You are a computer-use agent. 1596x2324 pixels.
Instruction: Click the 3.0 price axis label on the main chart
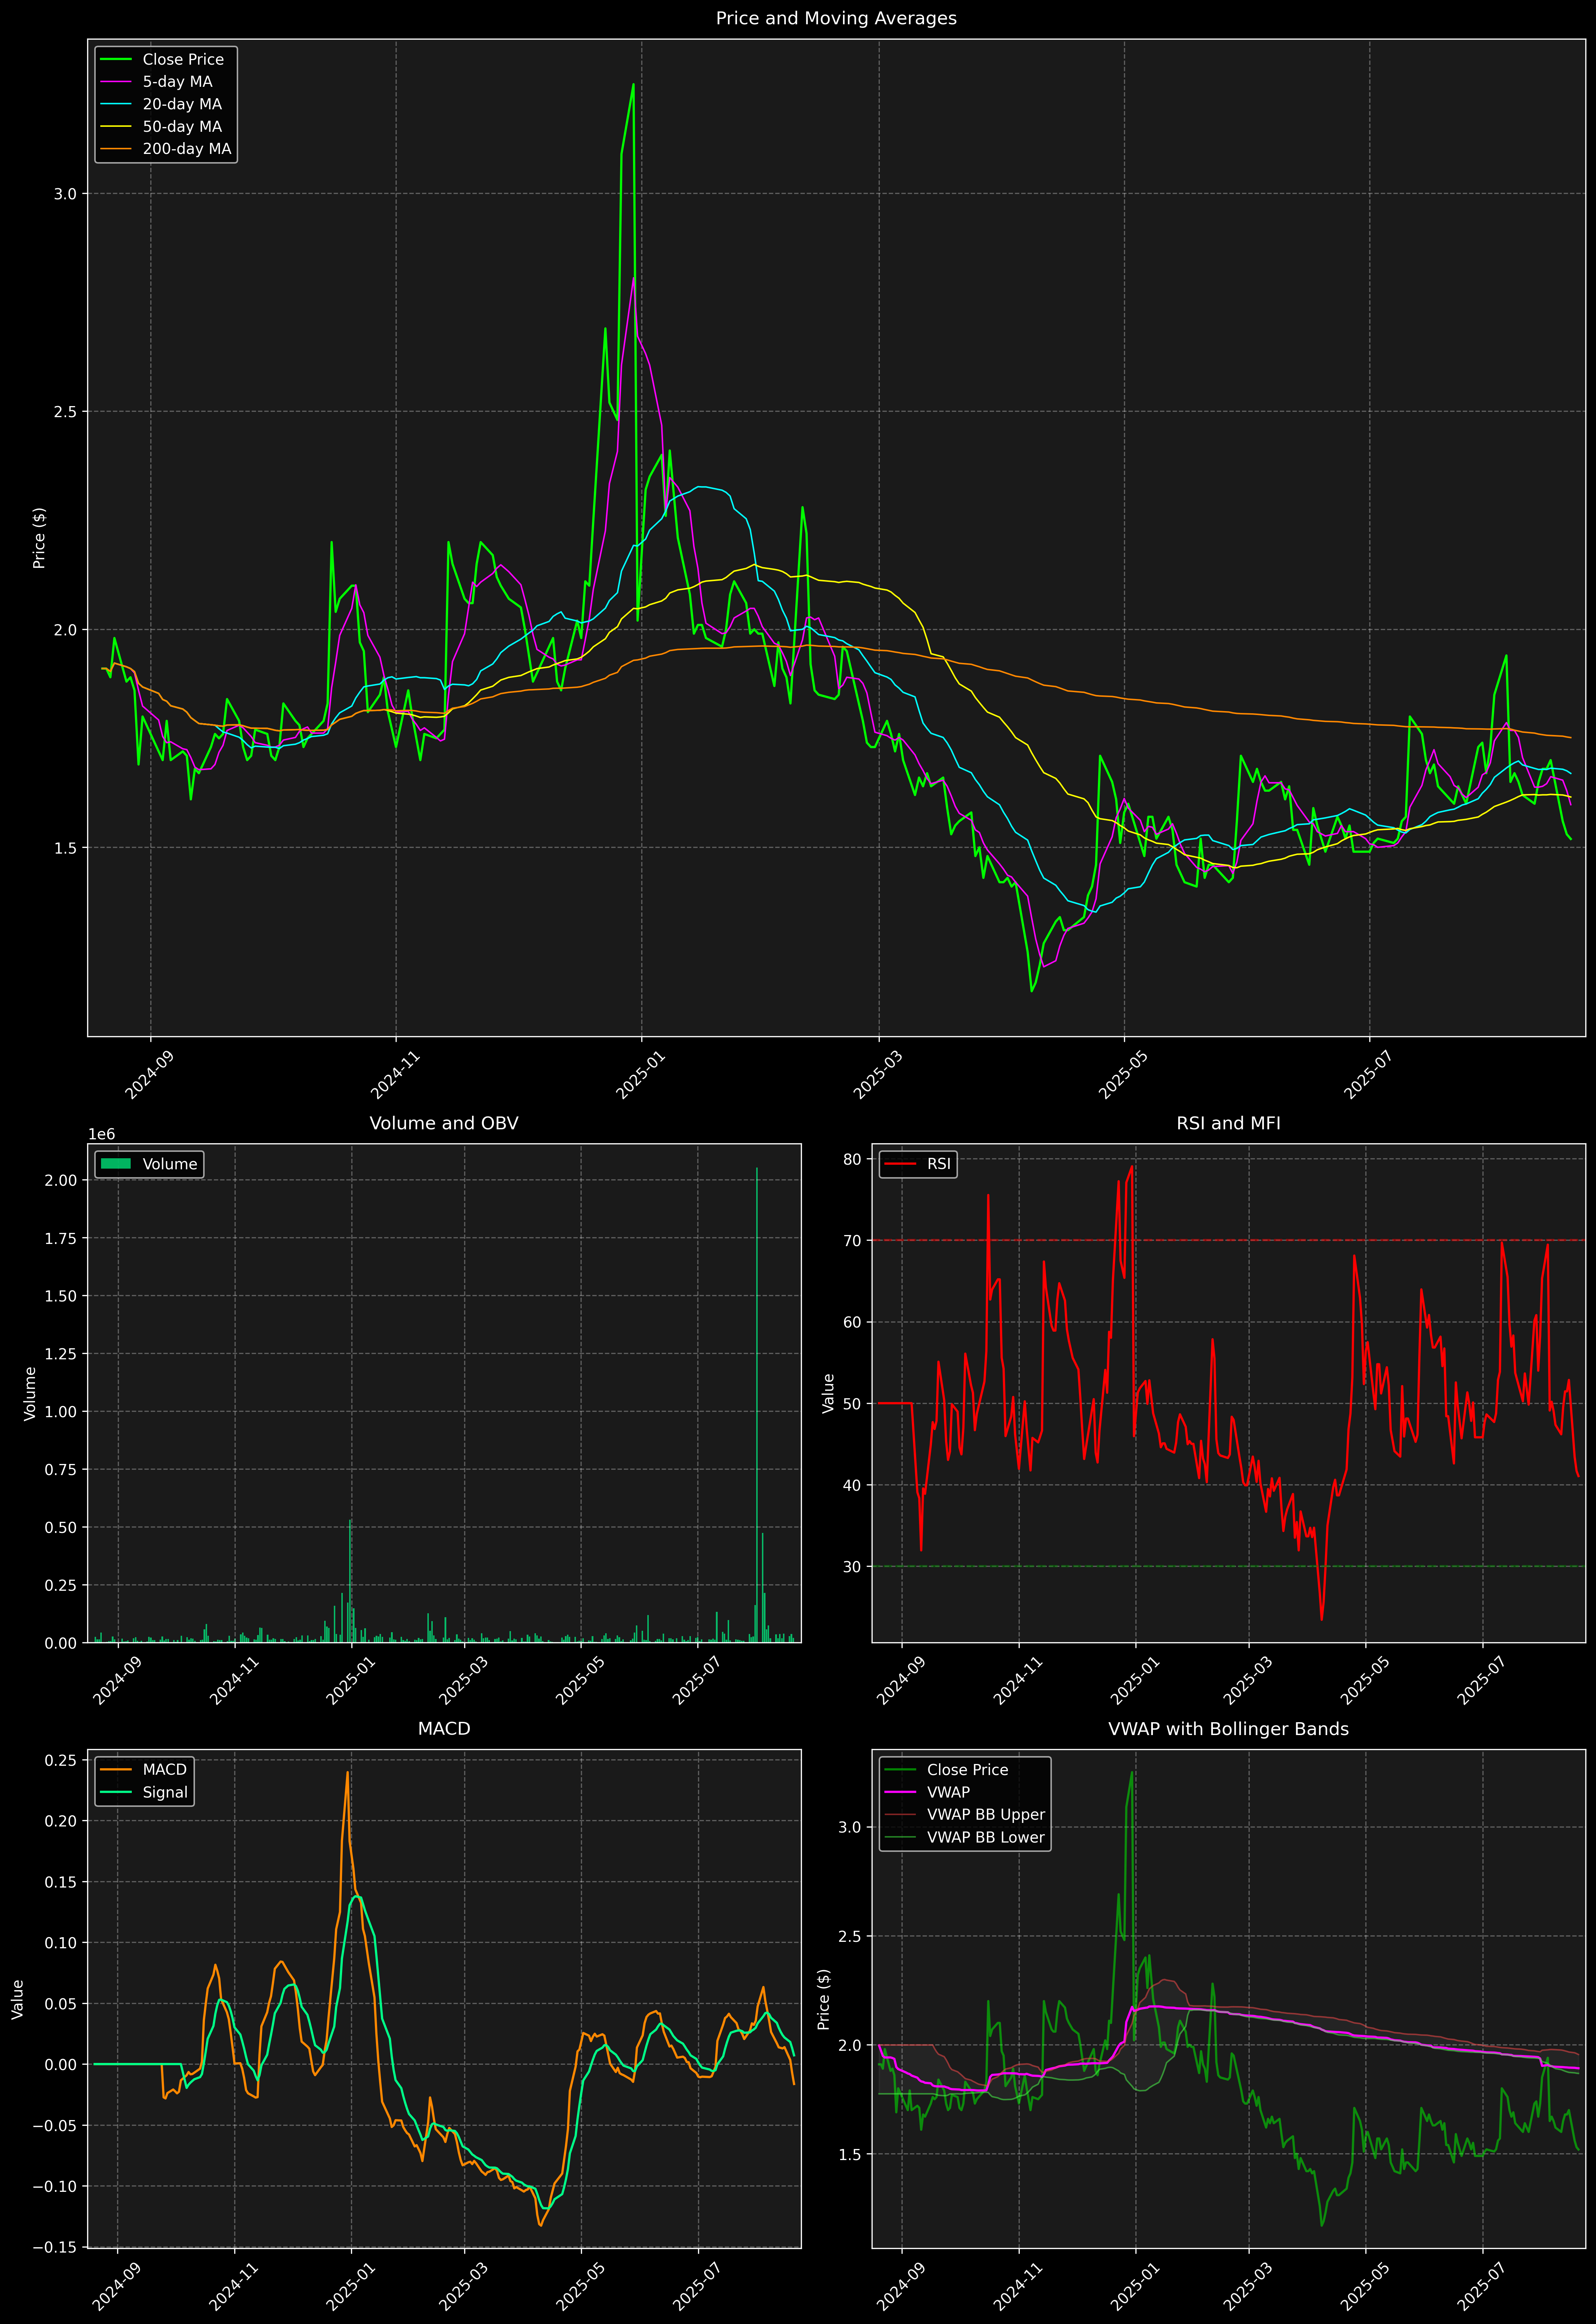[x=65, y=194]
